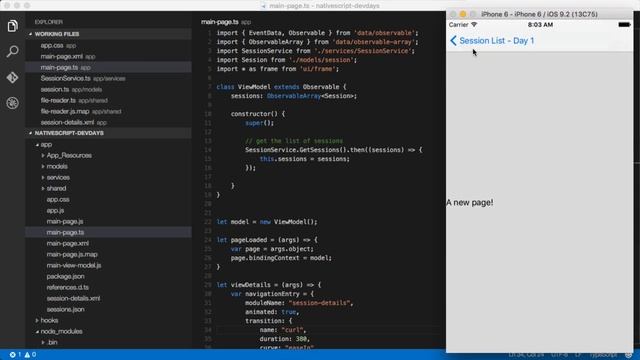
Task: Open the Search view icon
Action: click(x=12, y=51)
